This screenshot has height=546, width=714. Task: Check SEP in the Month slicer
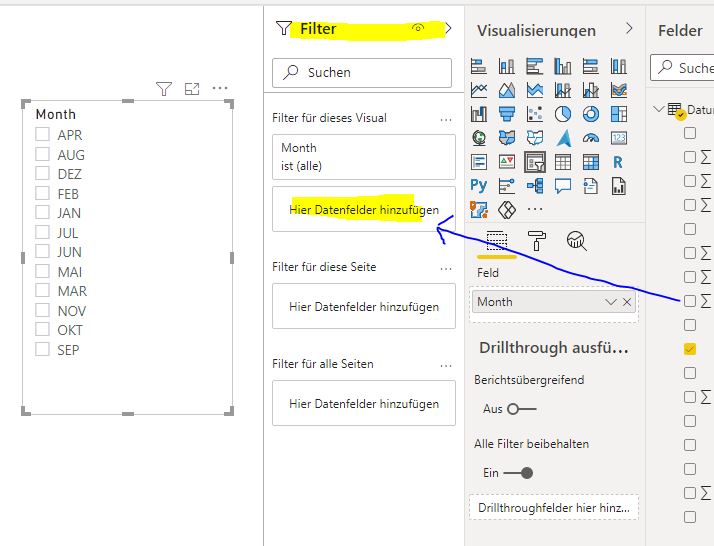coord(42,349)
